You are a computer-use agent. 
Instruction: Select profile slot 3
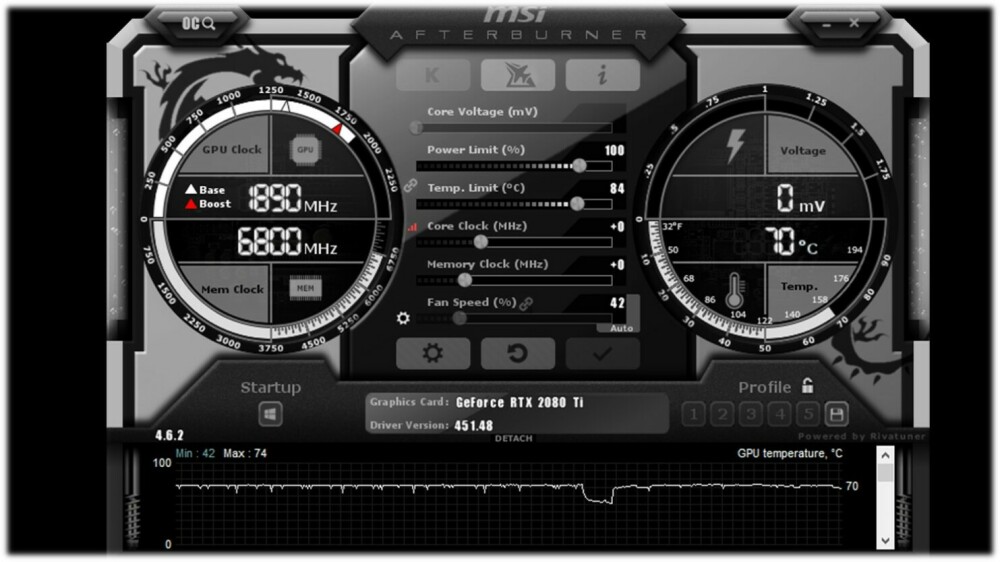(x=751, y=415)
